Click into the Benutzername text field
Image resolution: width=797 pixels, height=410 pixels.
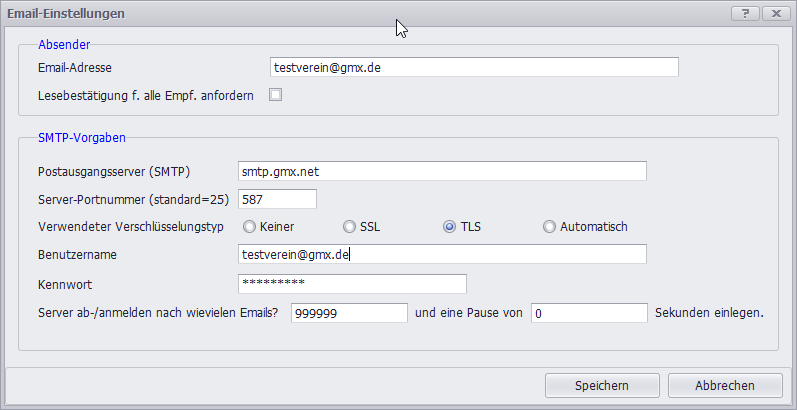click(440, 255)
